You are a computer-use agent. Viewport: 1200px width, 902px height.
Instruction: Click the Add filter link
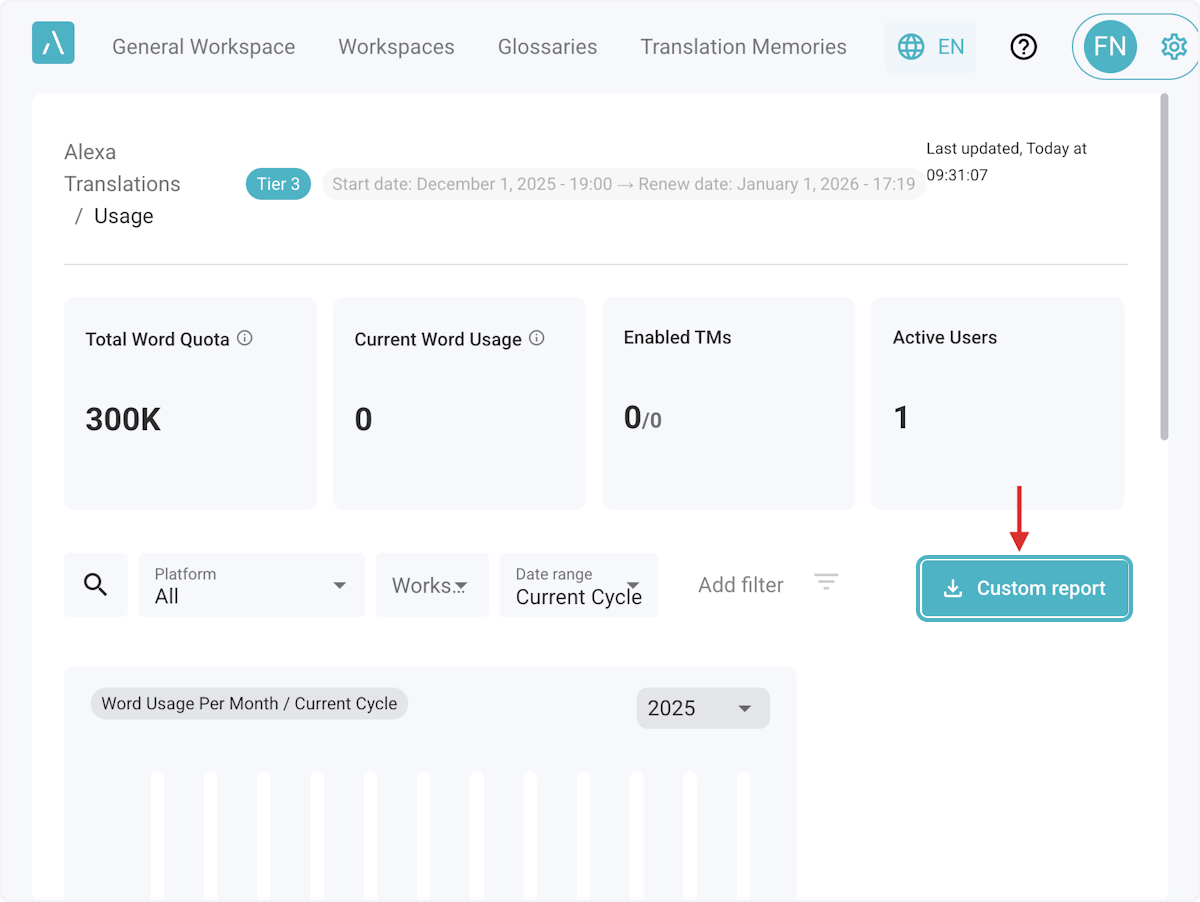pos(740,585)
